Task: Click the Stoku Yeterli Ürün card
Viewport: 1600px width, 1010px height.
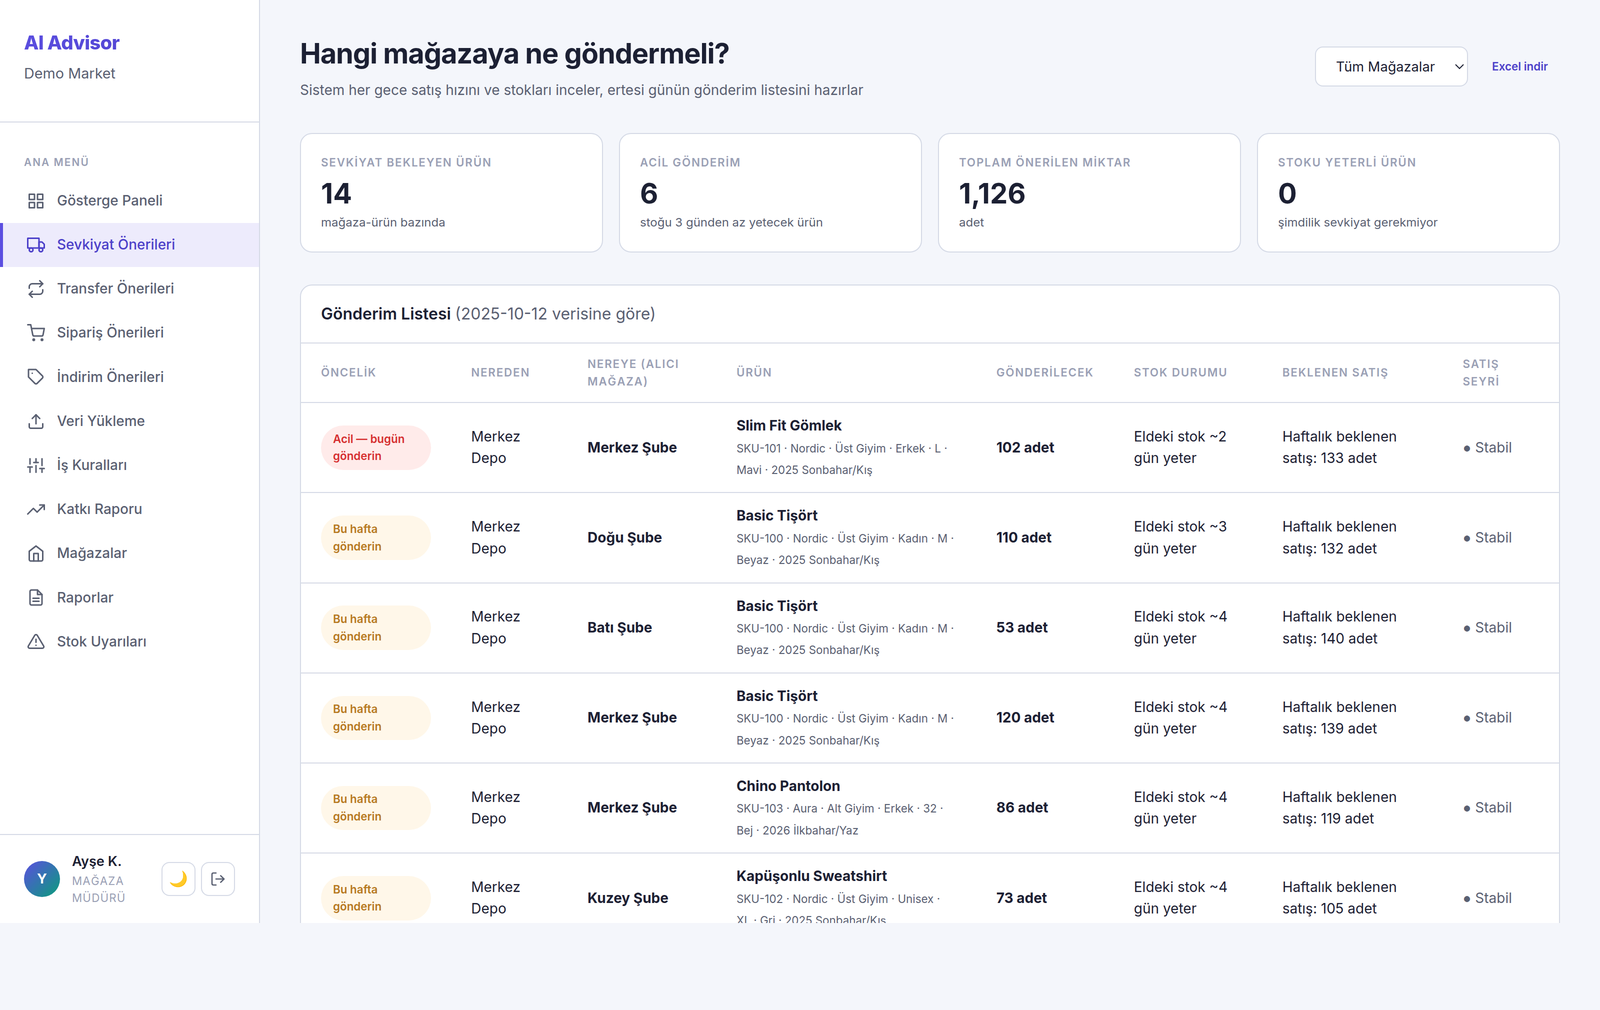Action: click(x=1408, y=193)
